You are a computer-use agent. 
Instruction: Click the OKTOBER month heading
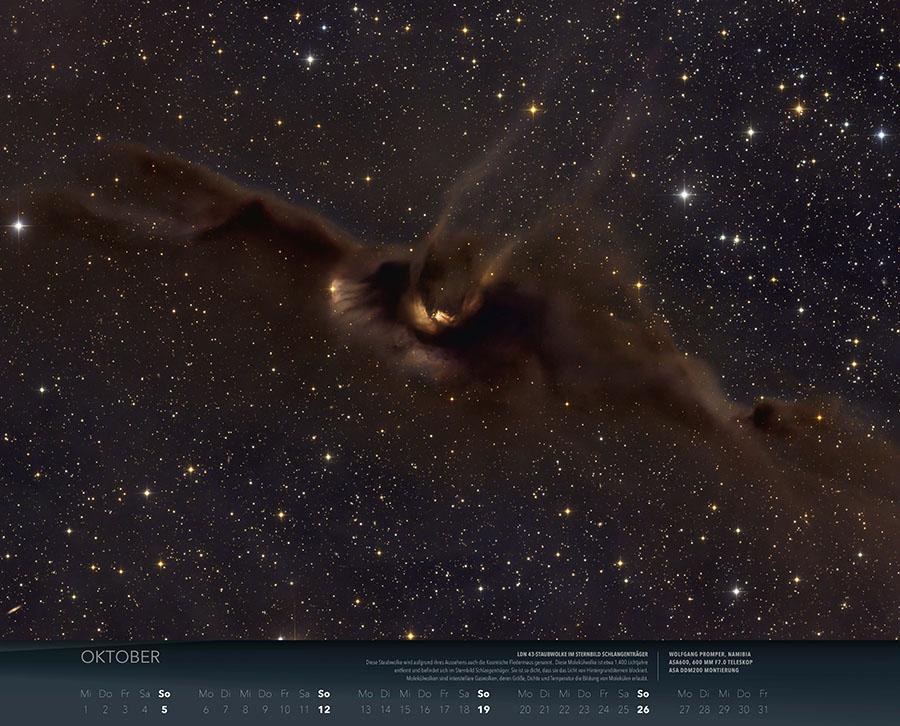pyautogui.click(x=120, y=657)
